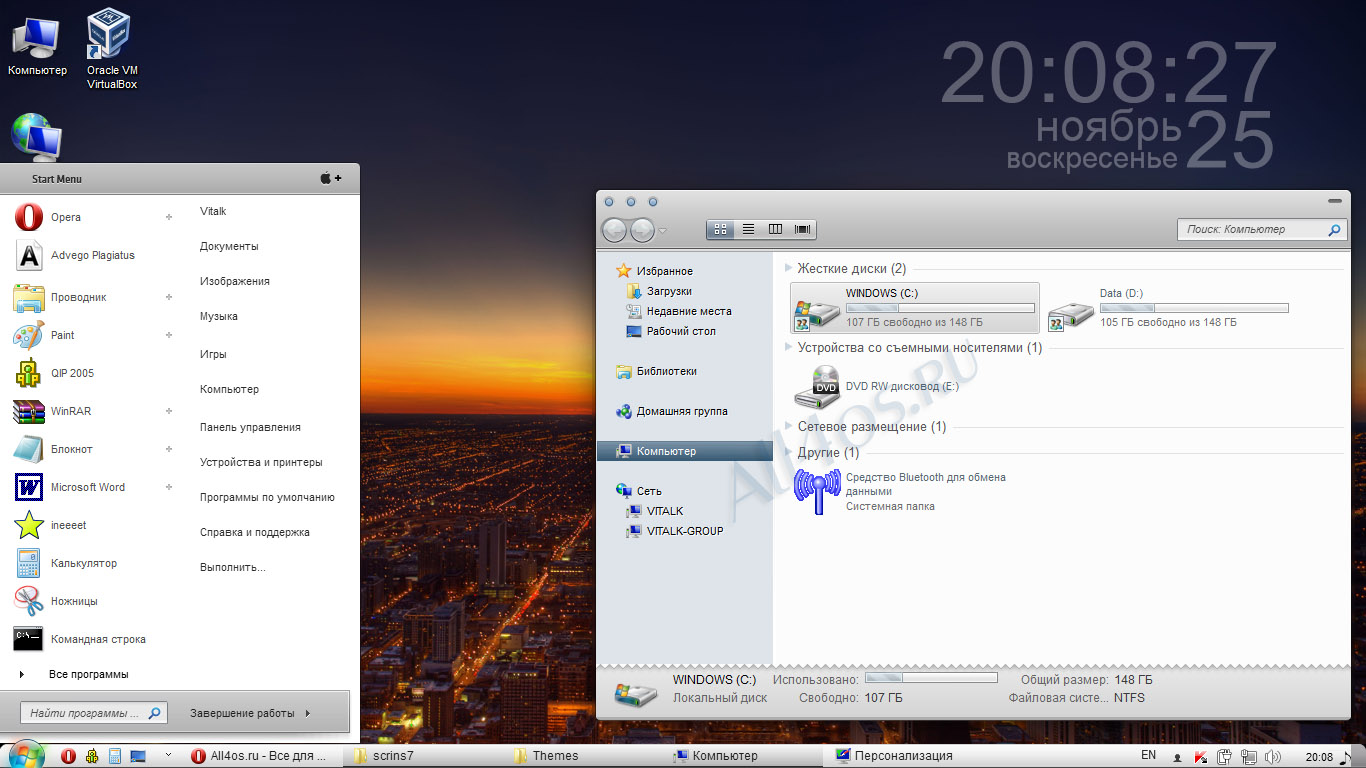
Task: Open Устройства и принтеры
Action: (261, 462)
